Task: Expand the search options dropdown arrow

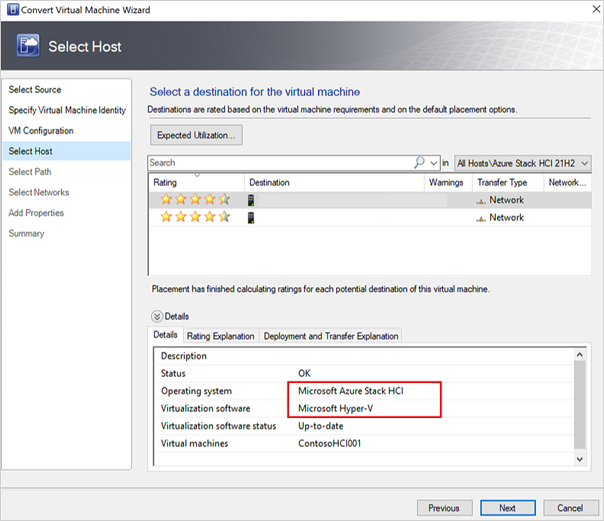Action: tap(432, 162)
